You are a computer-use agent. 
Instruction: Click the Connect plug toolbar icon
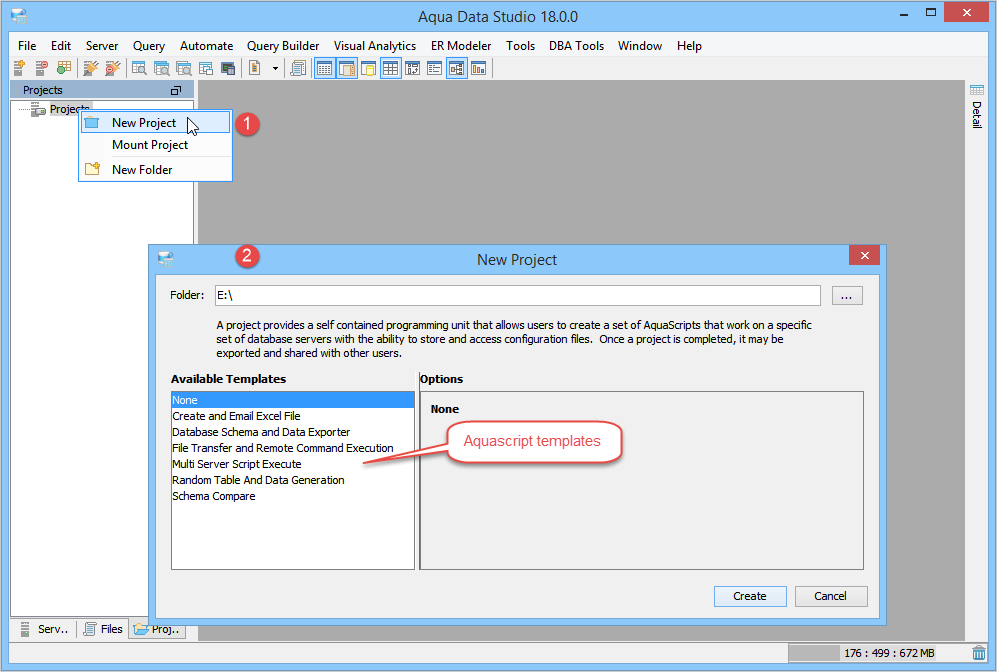91,68
